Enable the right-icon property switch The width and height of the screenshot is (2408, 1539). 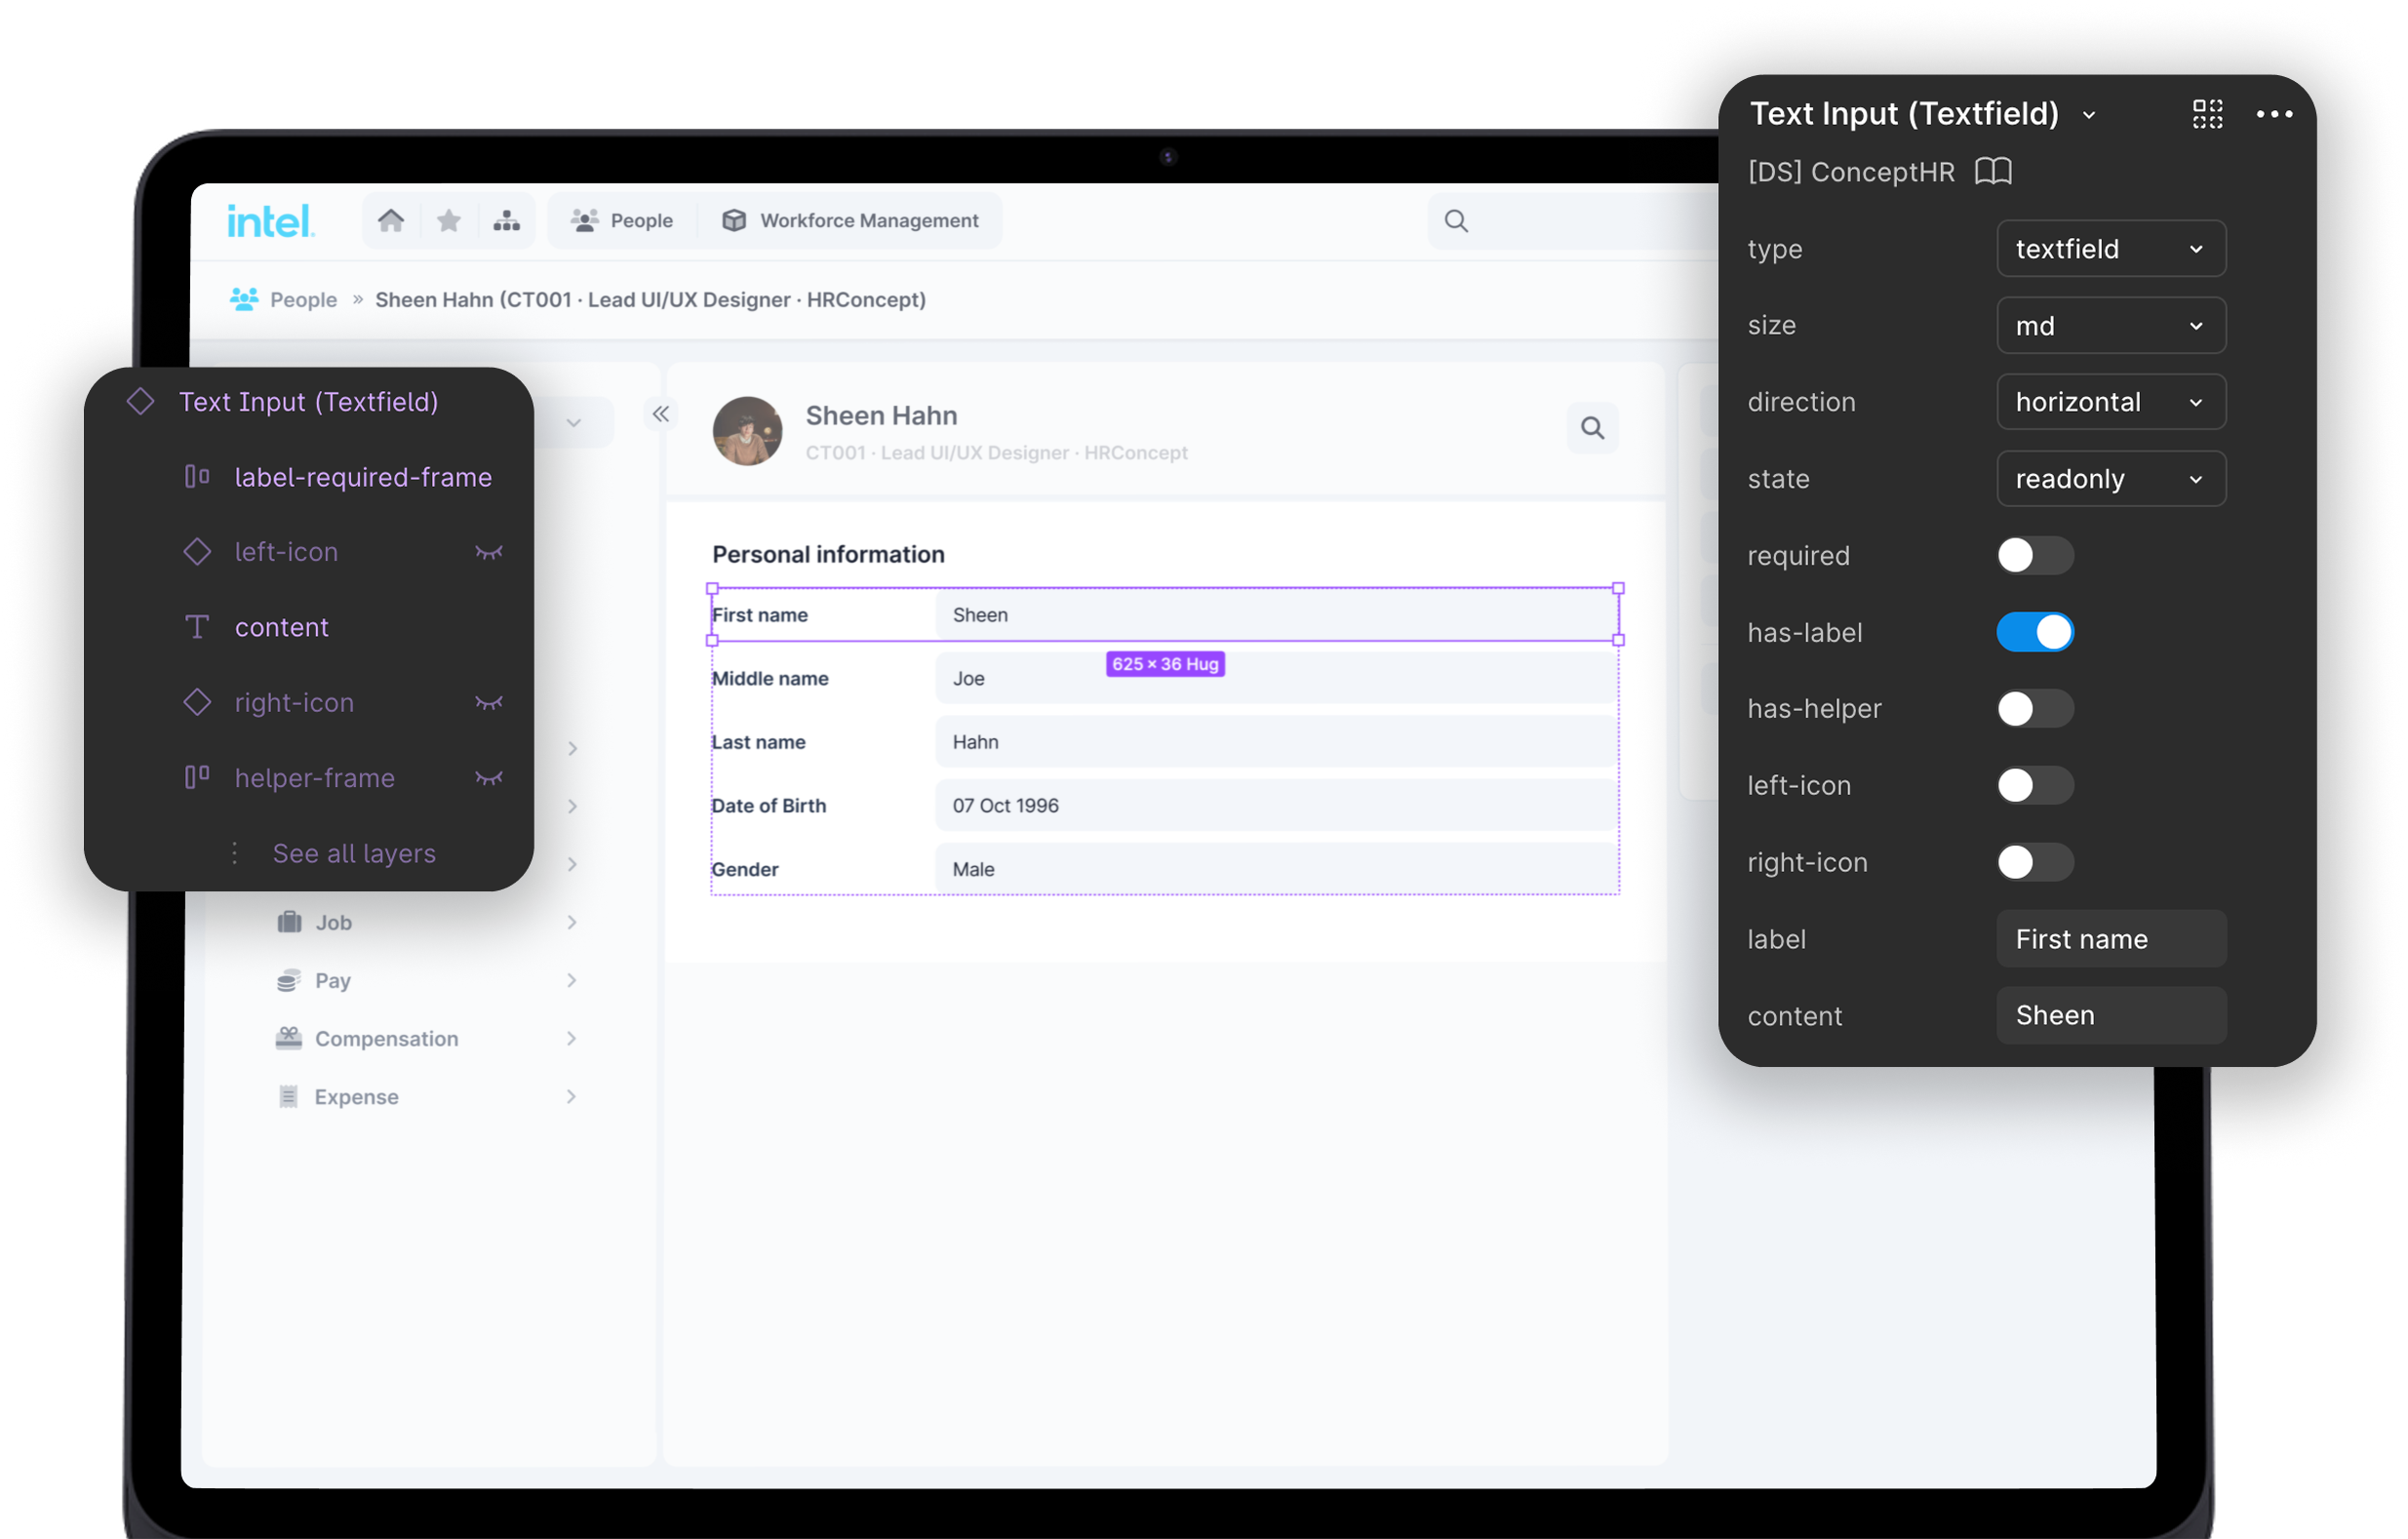pos(2034,862)
